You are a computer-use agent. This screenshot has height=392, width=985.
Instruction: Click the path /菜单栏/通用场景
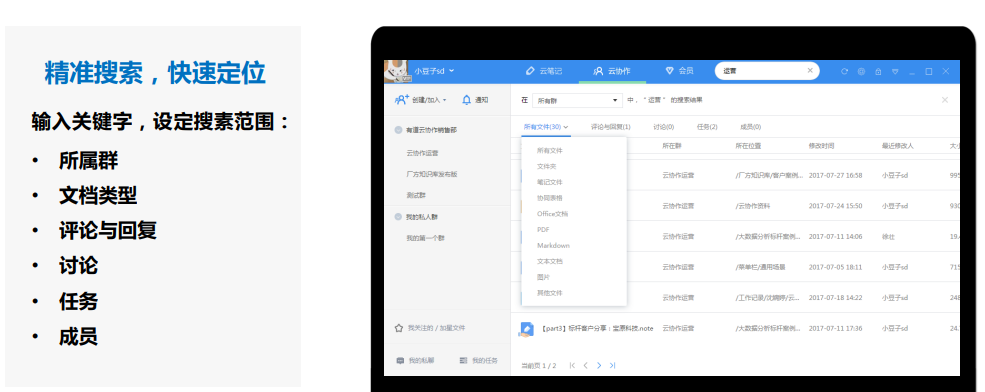pos(760,267)
